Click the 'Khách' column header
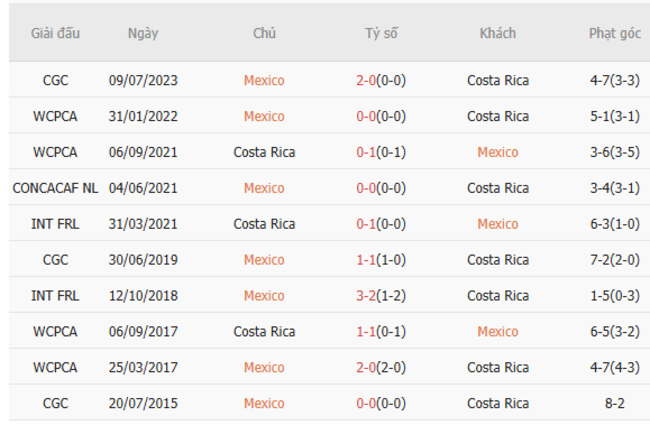This screenshot has height=425, width=650. pos(498,34)
